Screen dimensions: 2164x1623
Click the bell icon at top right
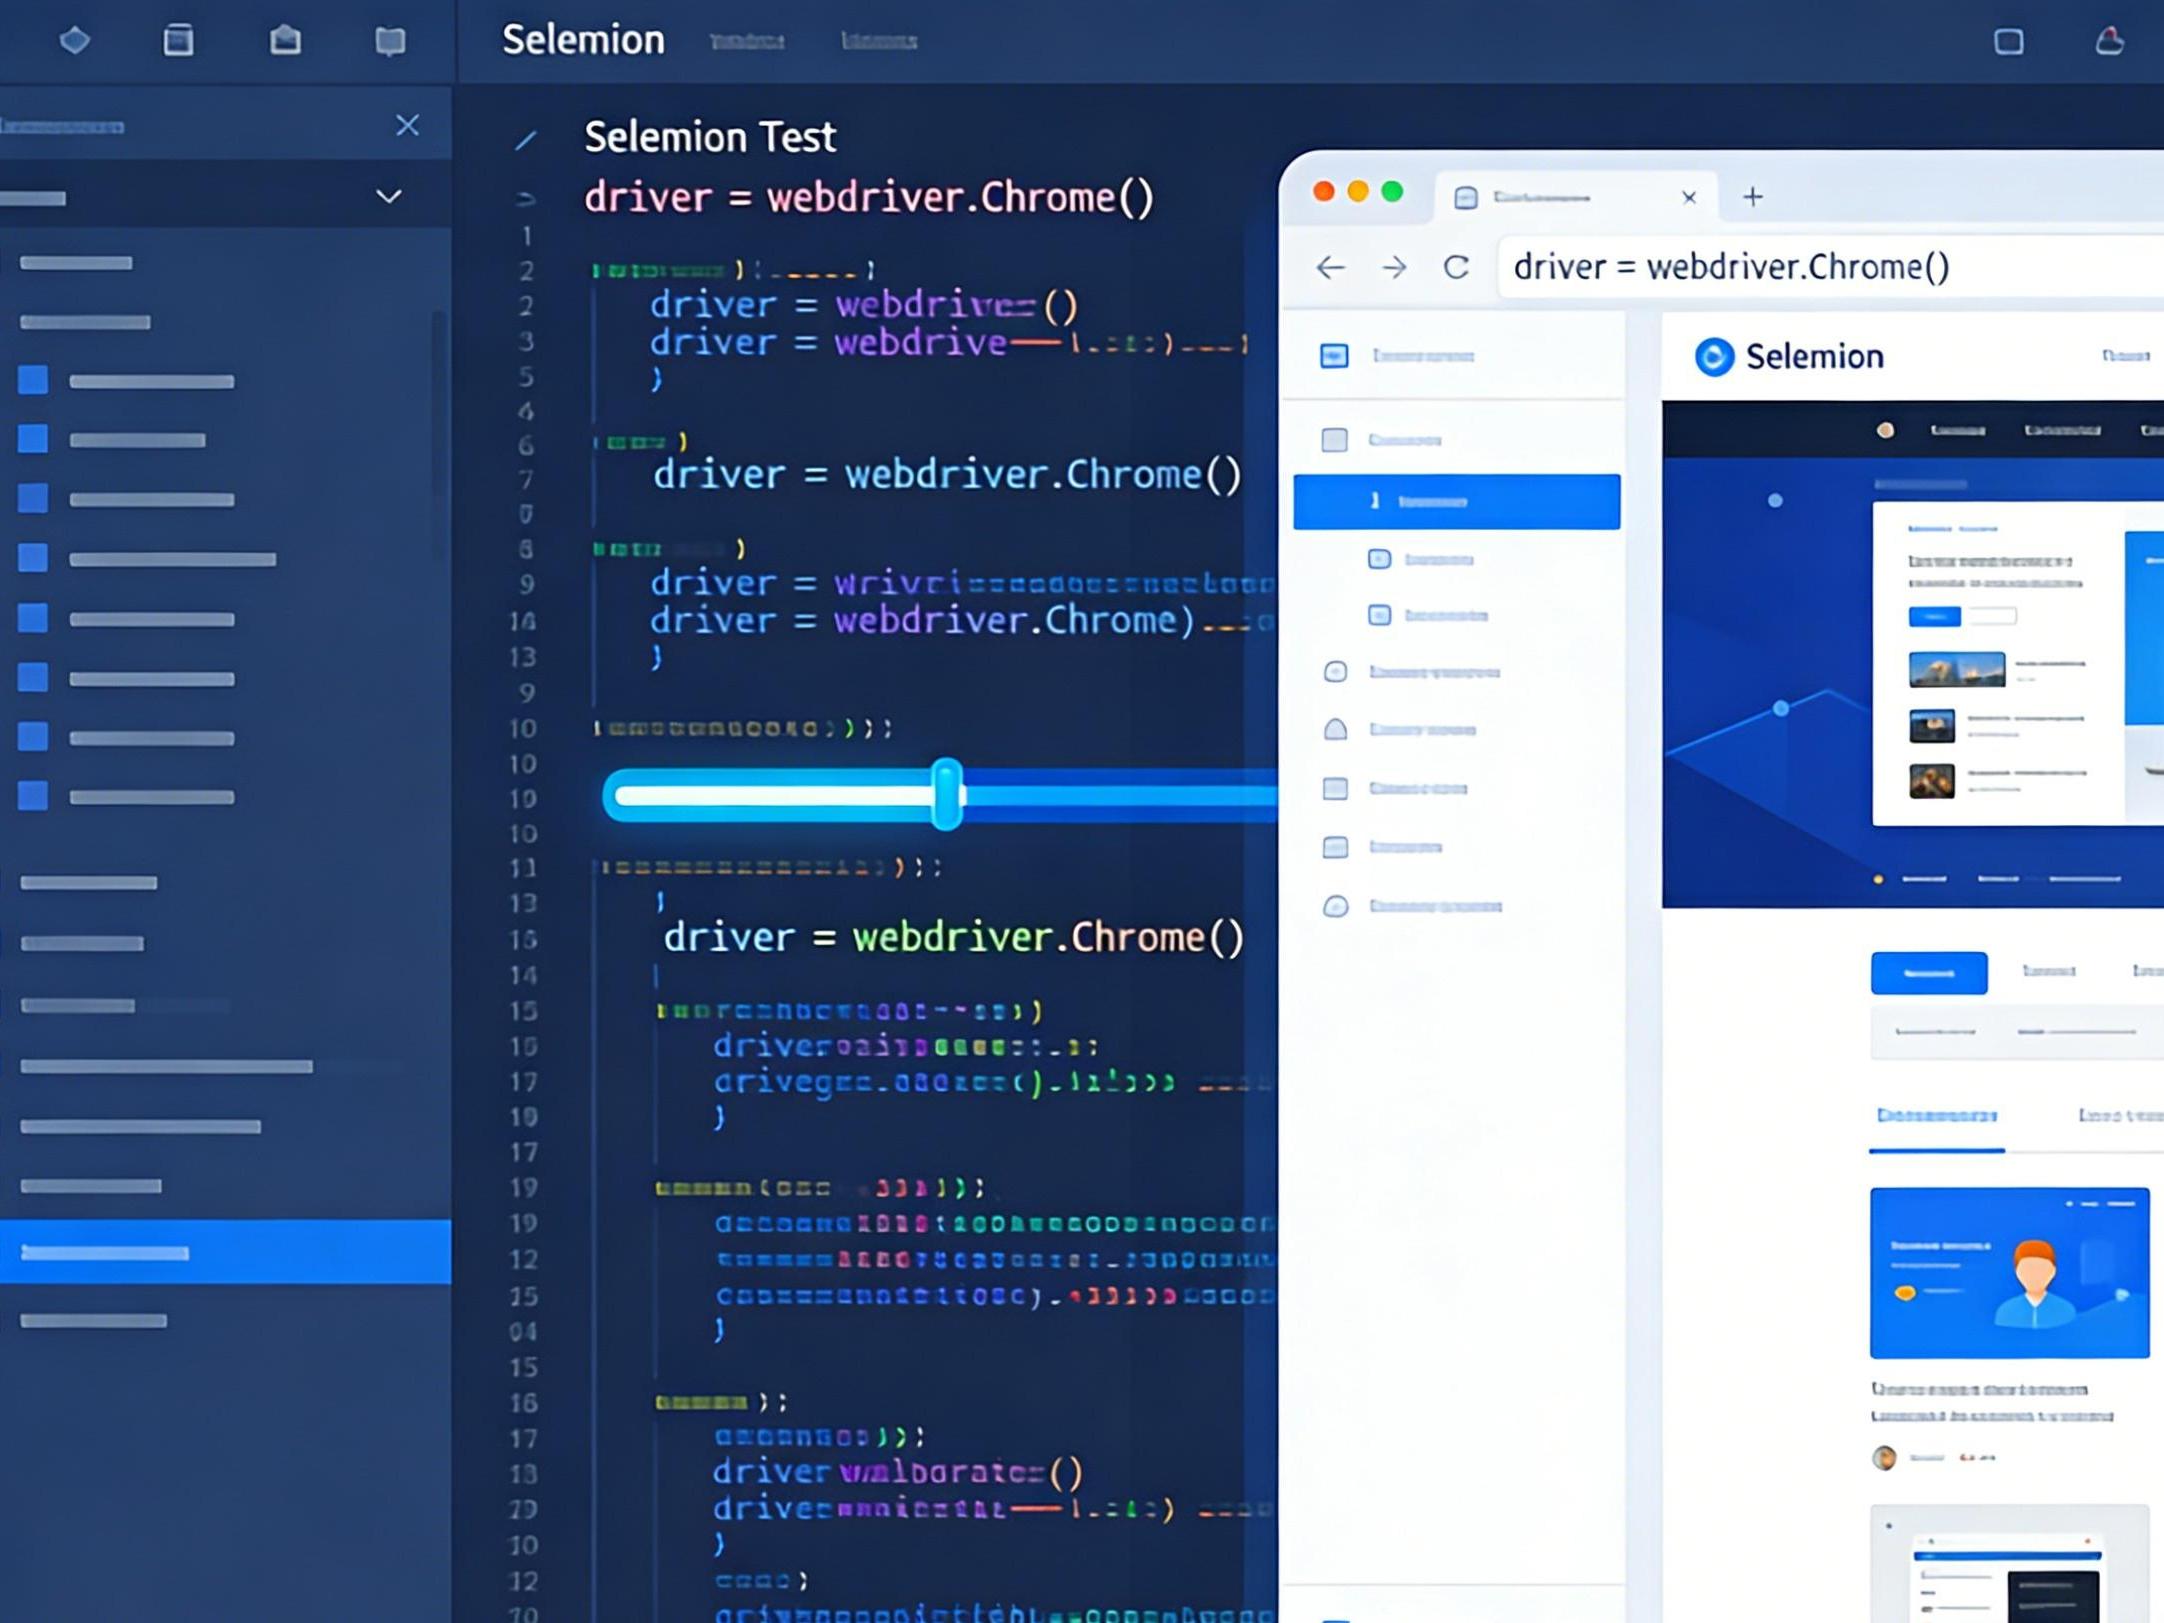(2109, 41)
